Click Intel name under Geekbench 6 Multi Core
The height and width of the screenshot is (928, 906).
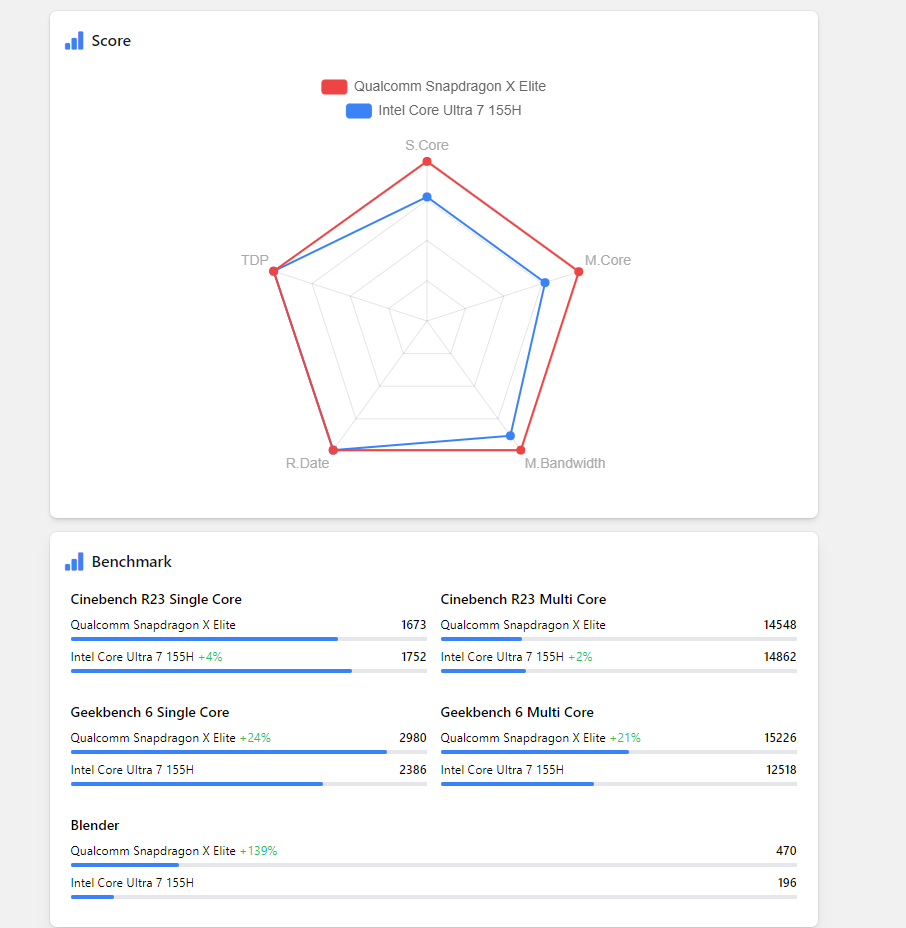click(x=502, y=770)
